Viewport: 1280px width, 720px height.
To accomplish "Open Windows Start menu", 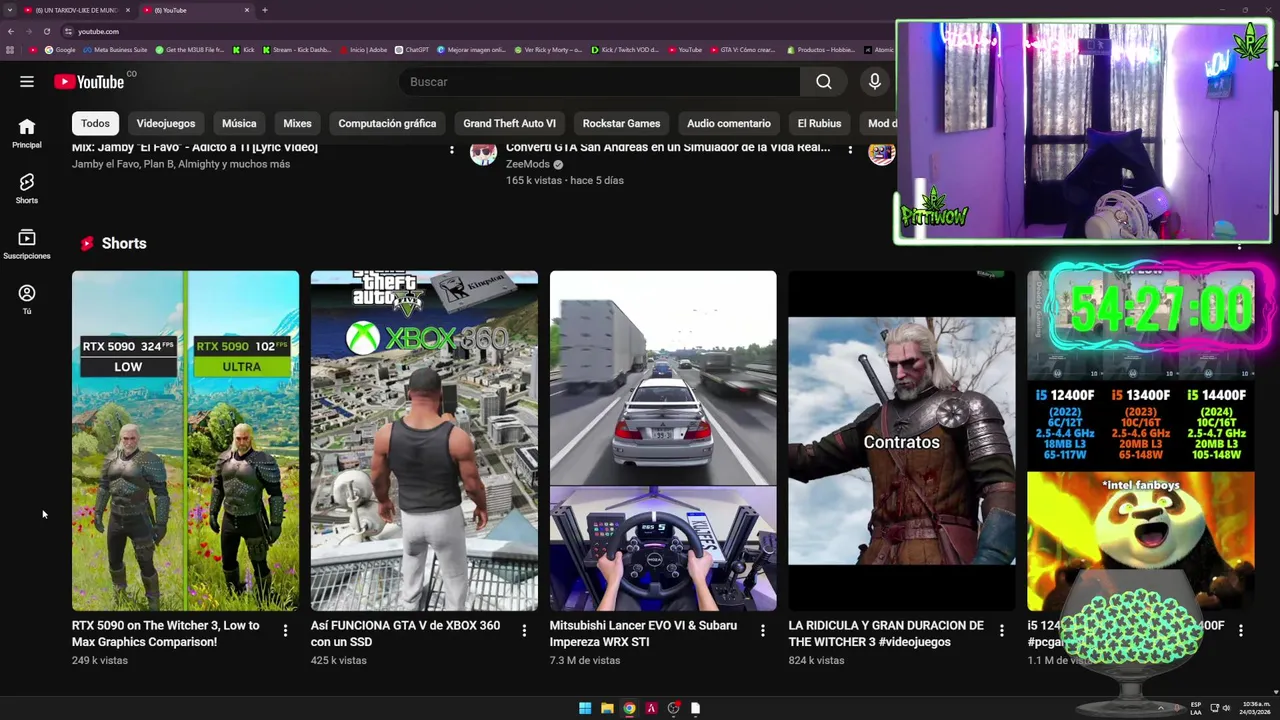I will 585,708.
